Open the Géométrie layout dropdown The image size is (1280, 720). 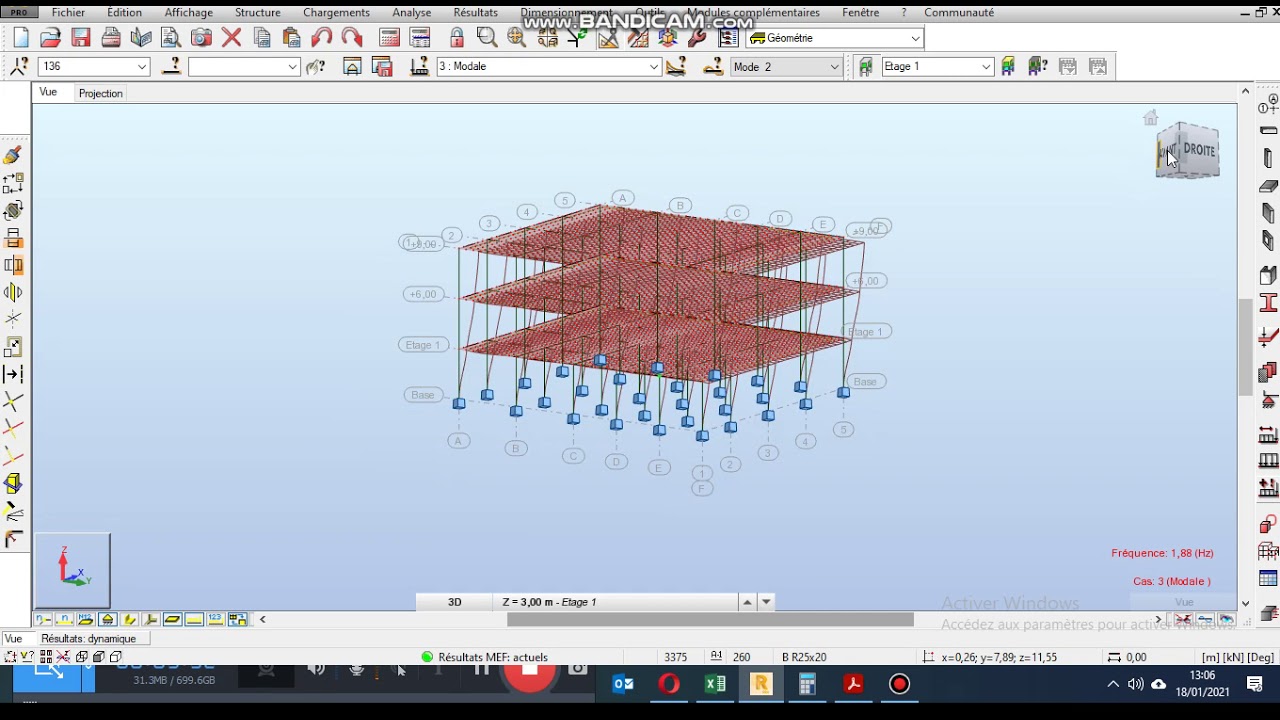[915, 38]
